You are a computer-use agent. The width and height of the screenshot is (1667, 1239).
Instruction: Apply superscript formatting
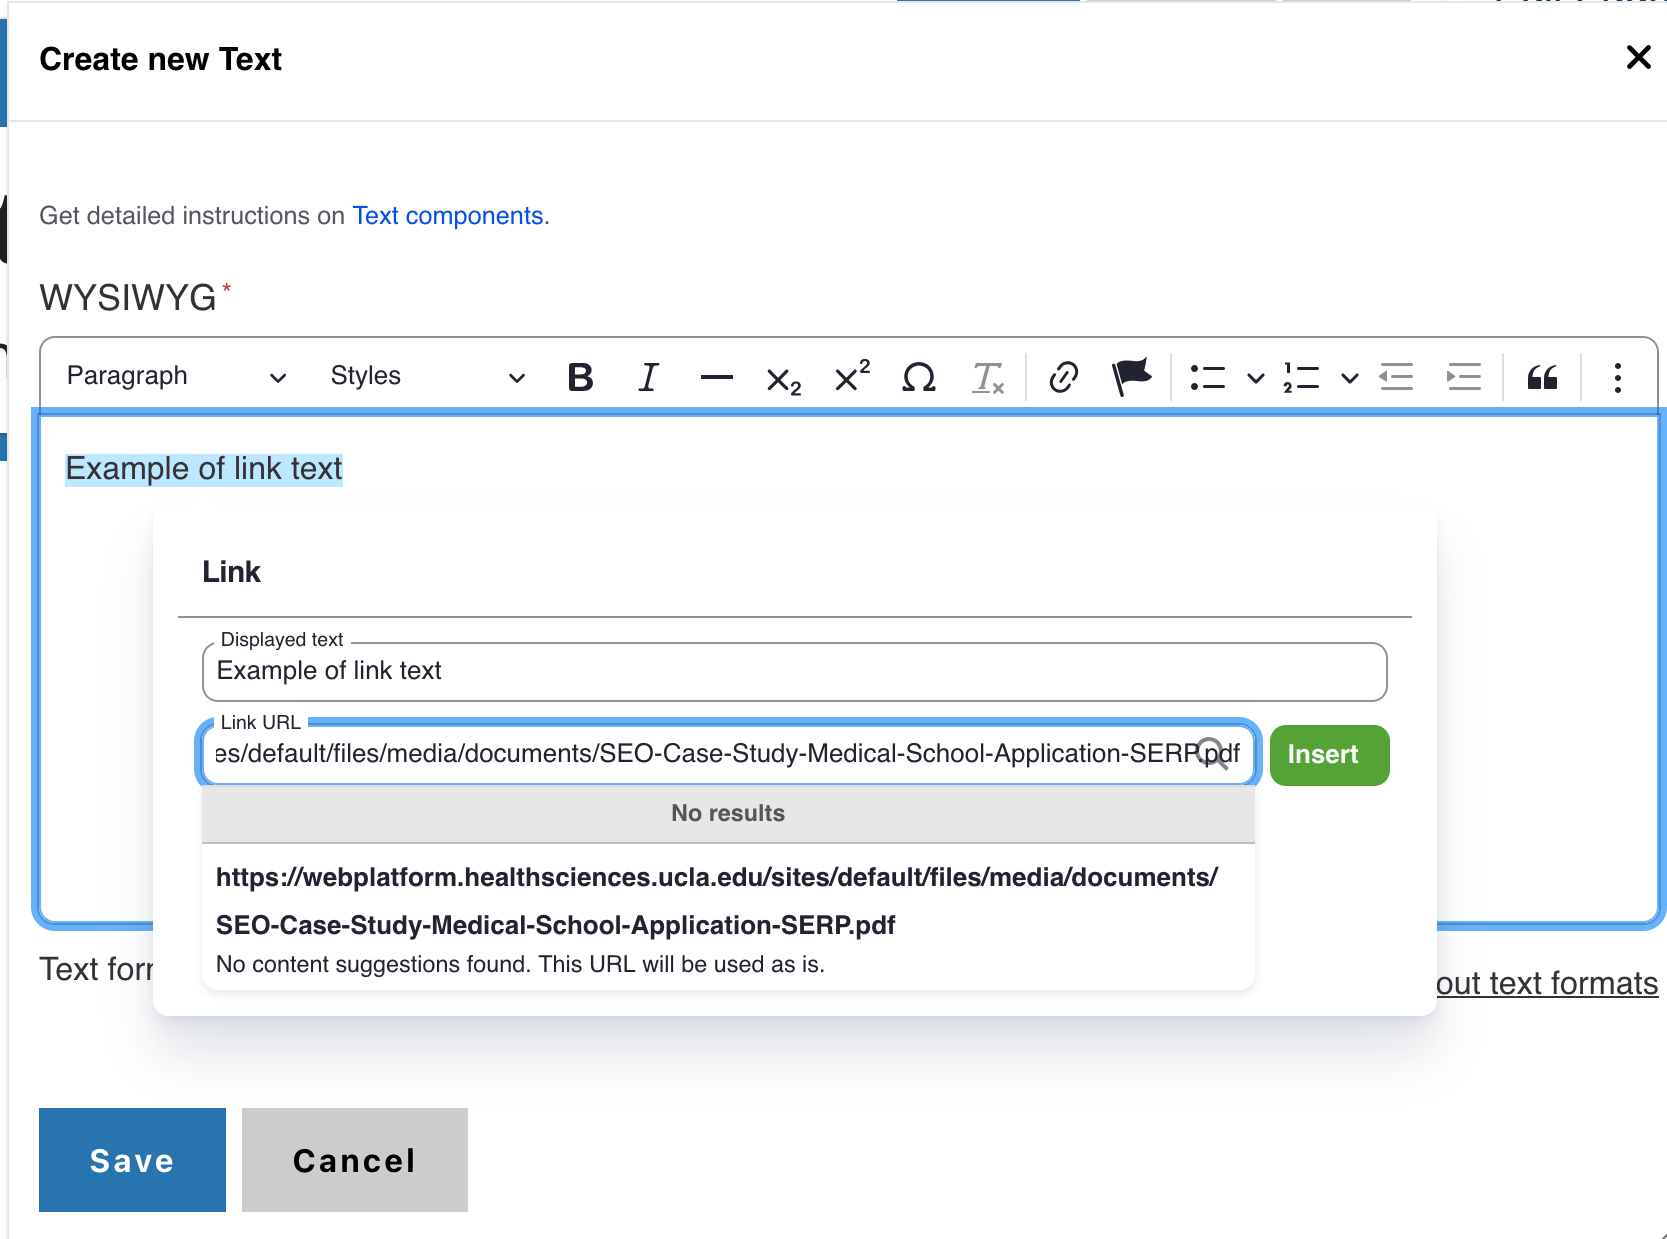pos(851,377)
